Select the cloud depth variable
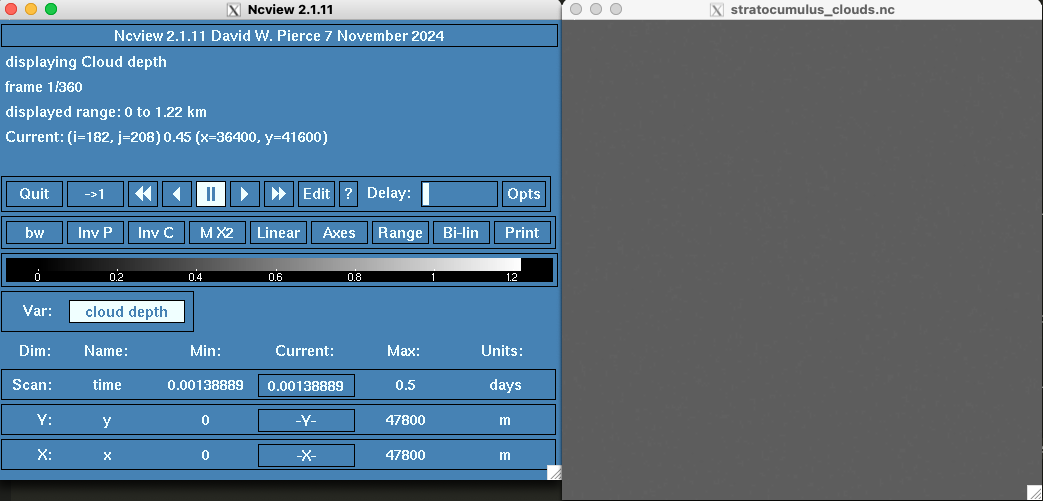 click(x=126, y=311)
